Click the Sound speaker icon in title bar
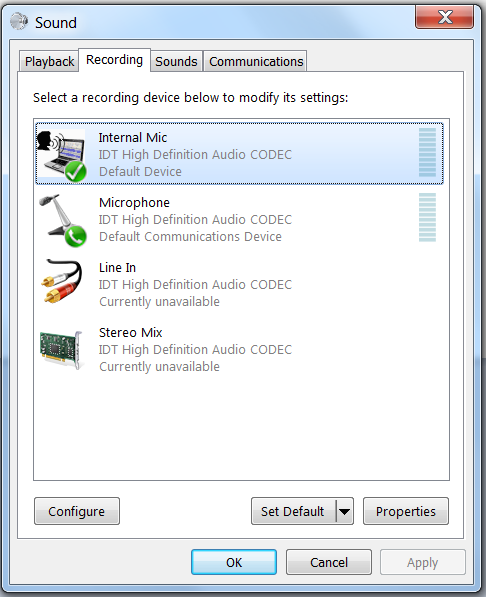This screenshot has width=486, height=597. [x=19, y=21]
